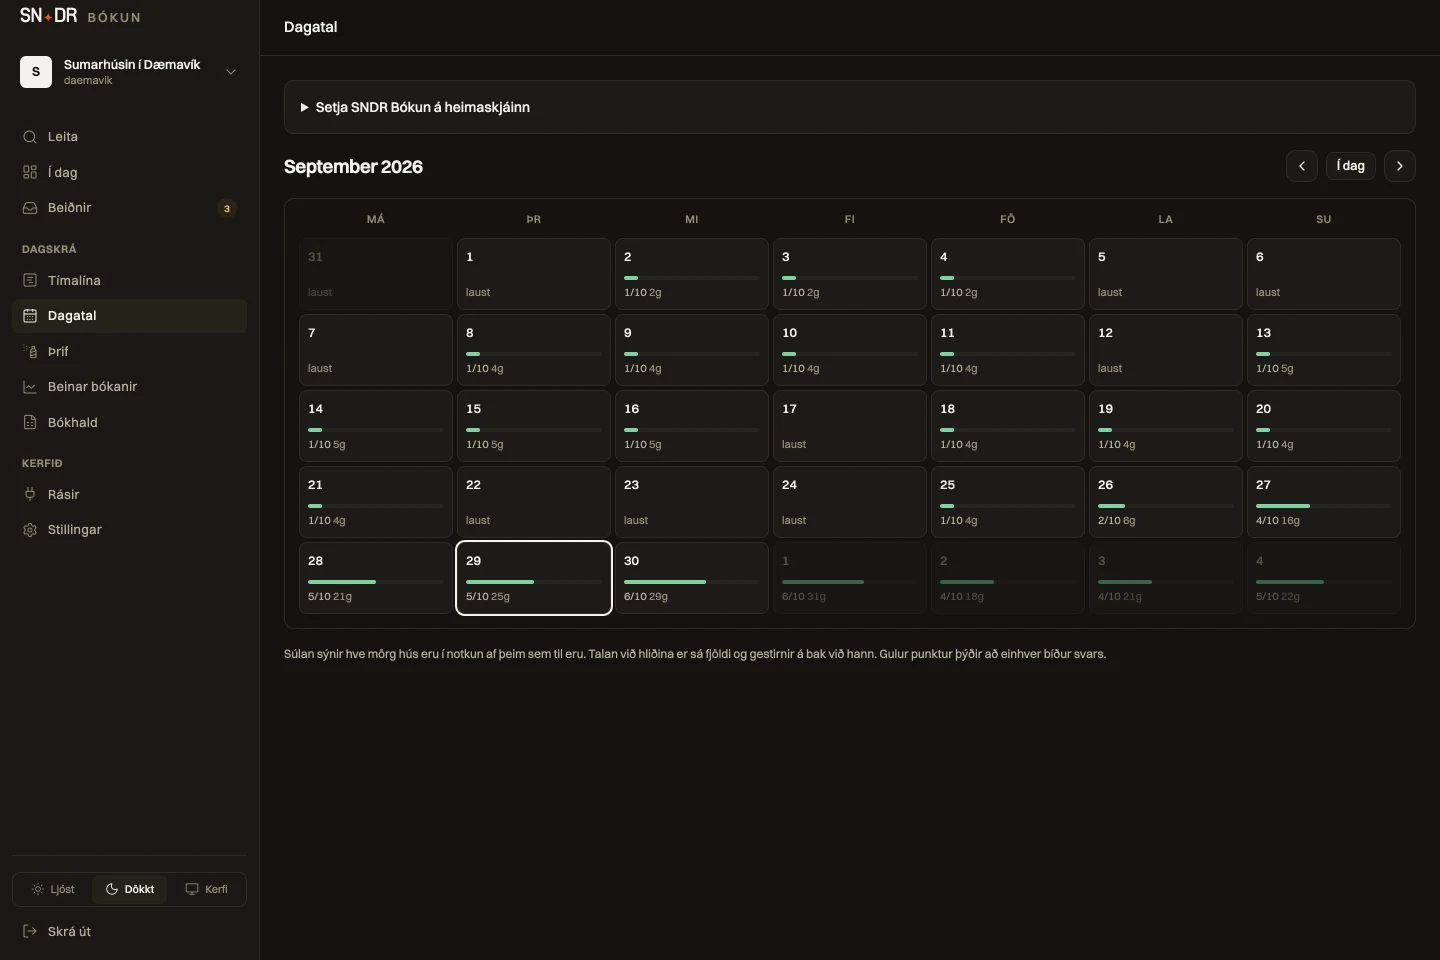Select day 7 marked laust

click(x=376, y=350)
